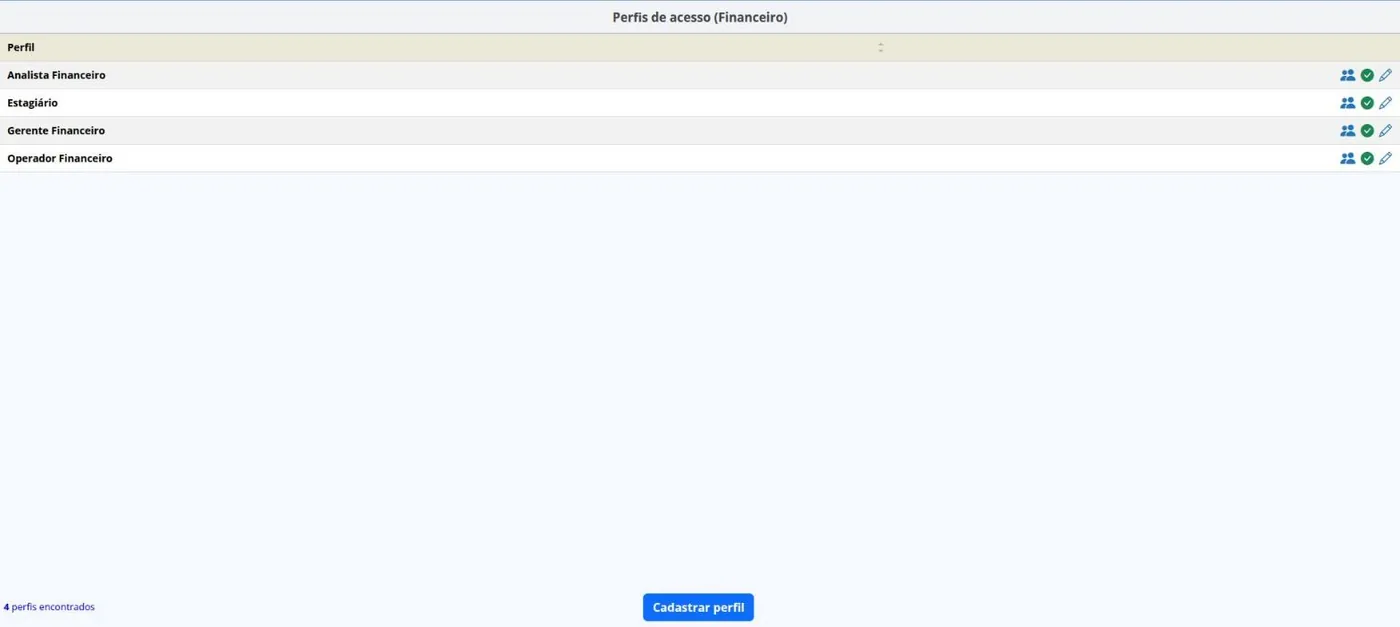Click the 4 perfis encontrados text

49,607
